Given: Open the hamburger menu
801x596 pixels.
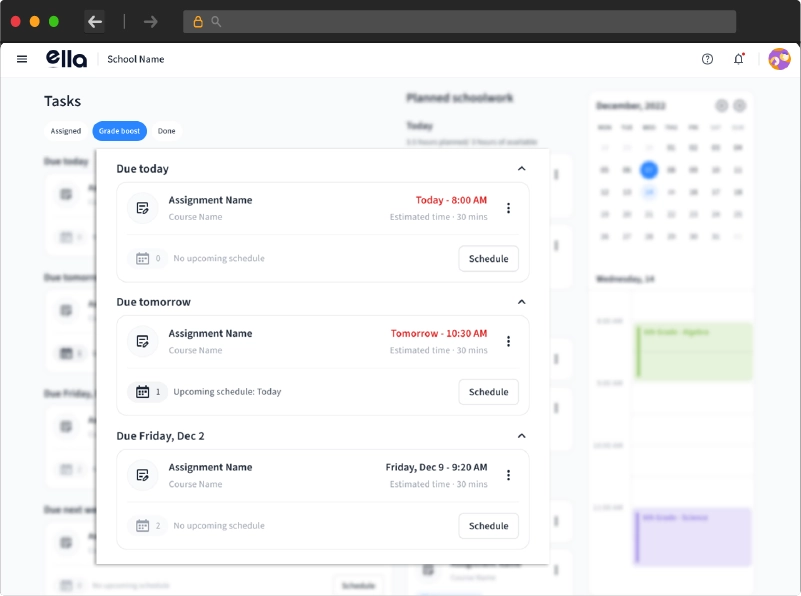Looking at the screenshot, I should 22,59.
